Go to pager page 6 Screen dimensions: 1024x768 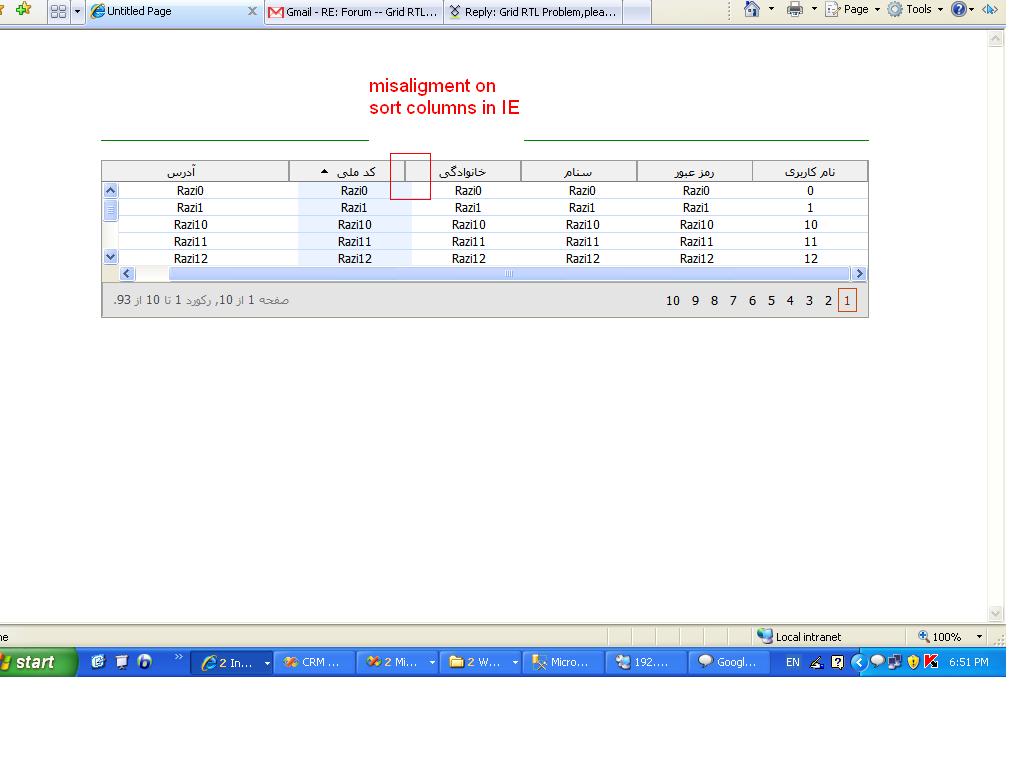click(x=752, y=300)
